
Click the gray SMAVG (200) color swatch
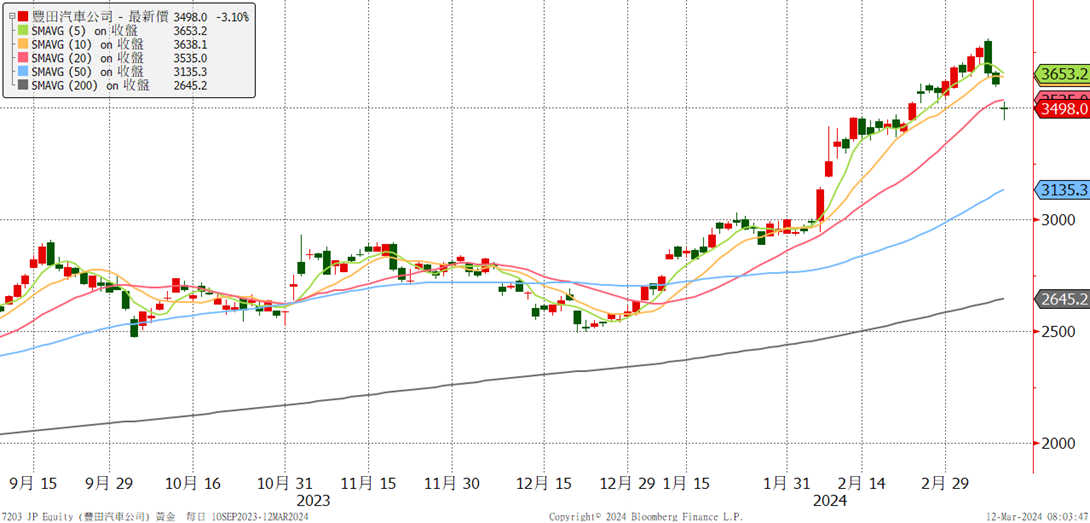pos(24,86)
